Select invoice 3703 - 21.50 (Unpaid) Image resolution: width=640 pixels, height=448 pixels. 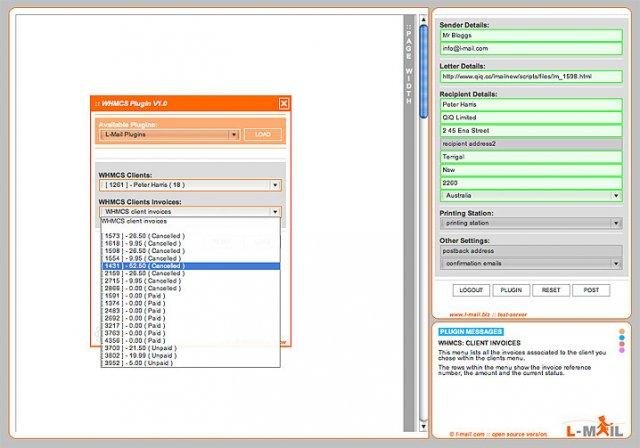190,348
